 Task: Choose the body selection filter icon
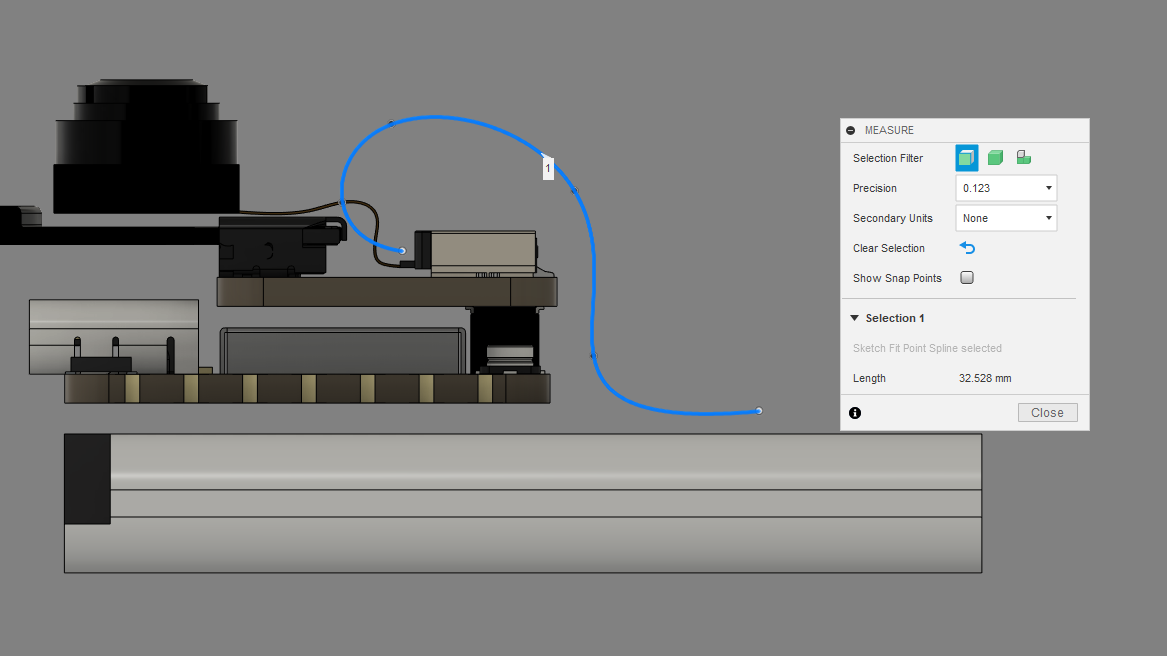pos(995,157)
